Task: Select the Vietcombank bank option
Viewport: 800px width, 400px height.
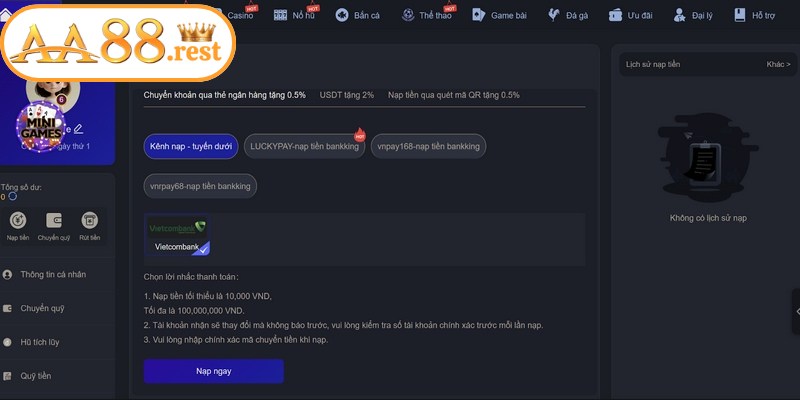Action: point(178,235)
